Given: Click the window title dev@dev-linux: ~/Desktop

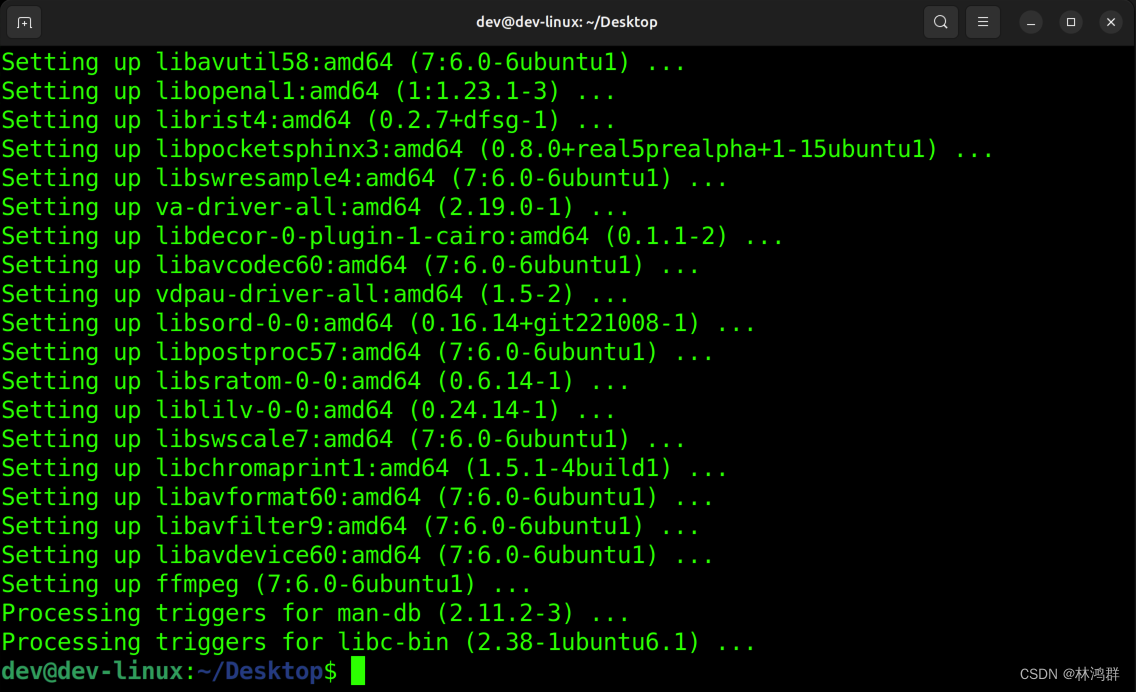Looking at the screenshot, I should tap(567, 21).
